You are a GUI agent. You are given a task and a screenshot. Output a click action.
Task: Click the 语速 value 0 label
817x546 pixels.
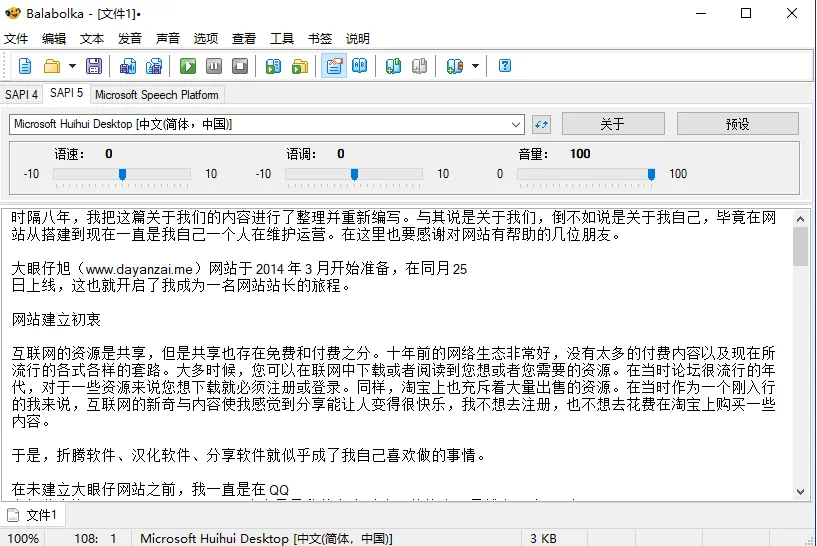click(x=108, y=154)
